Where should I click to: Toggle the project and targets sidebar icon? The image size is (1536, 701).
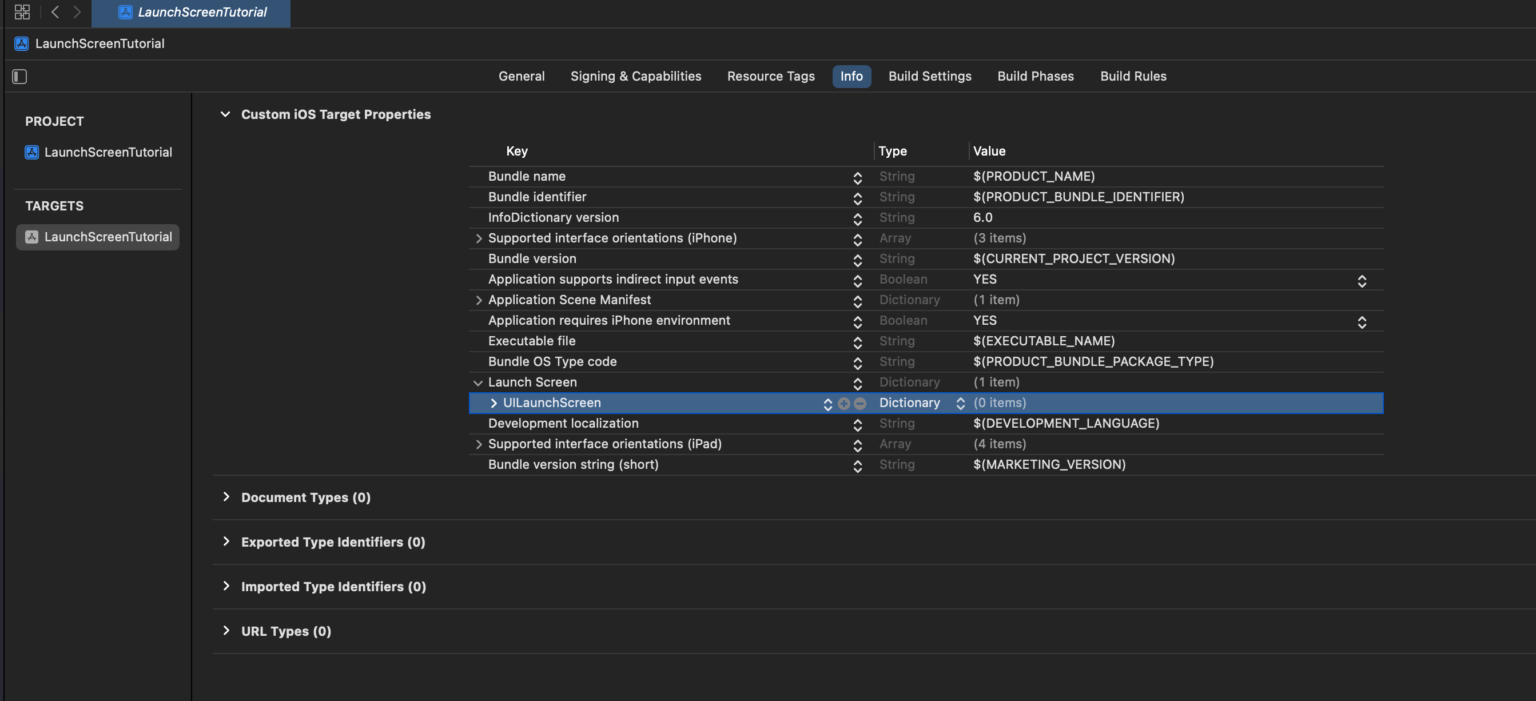(19, 77)
